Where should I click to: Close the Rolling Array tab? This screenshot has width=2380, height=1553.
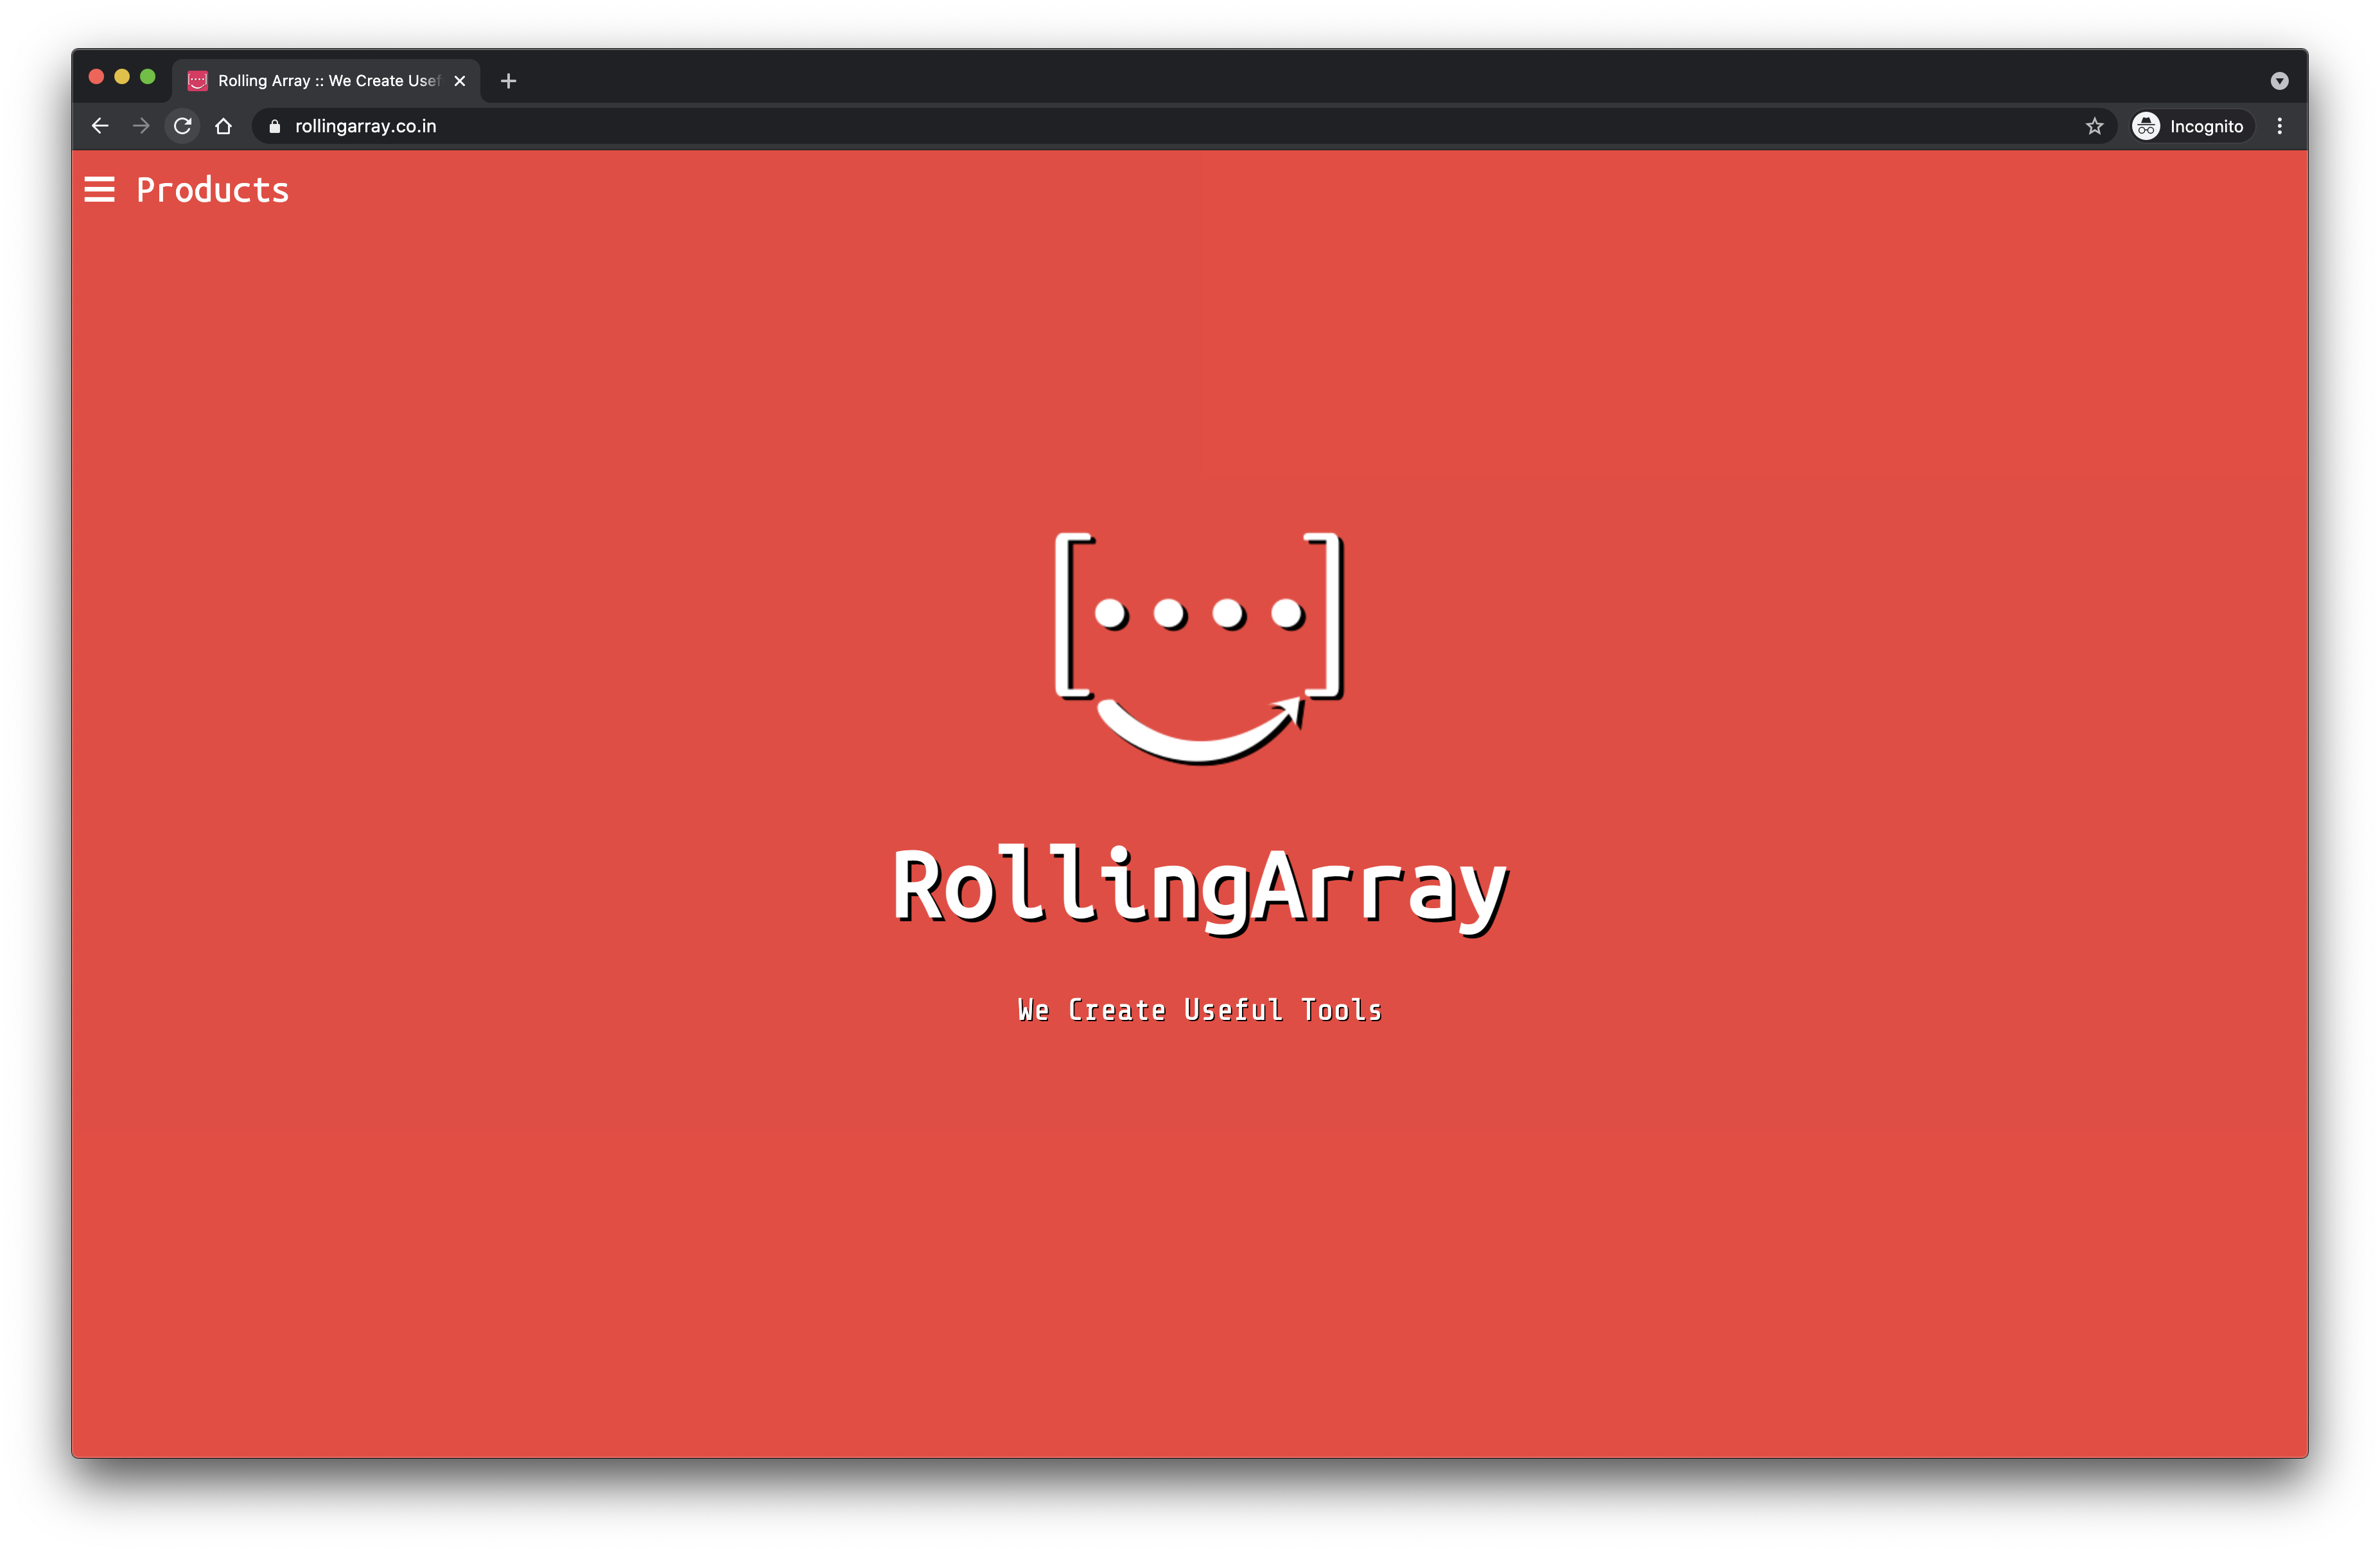click(460, 81)
